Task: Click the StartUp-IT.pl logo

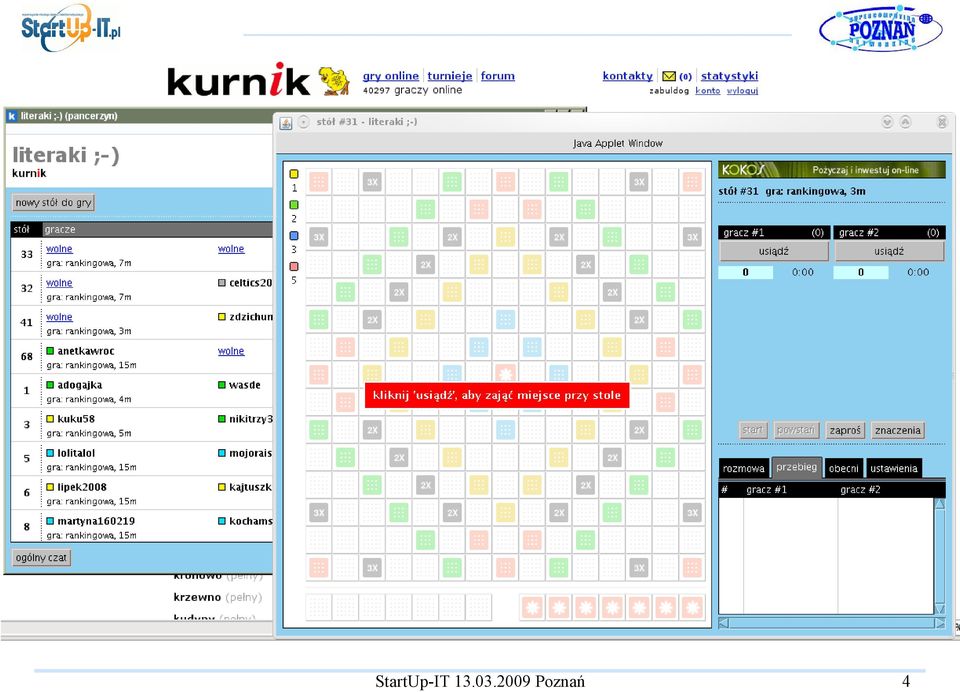Action: coord(71,28)
